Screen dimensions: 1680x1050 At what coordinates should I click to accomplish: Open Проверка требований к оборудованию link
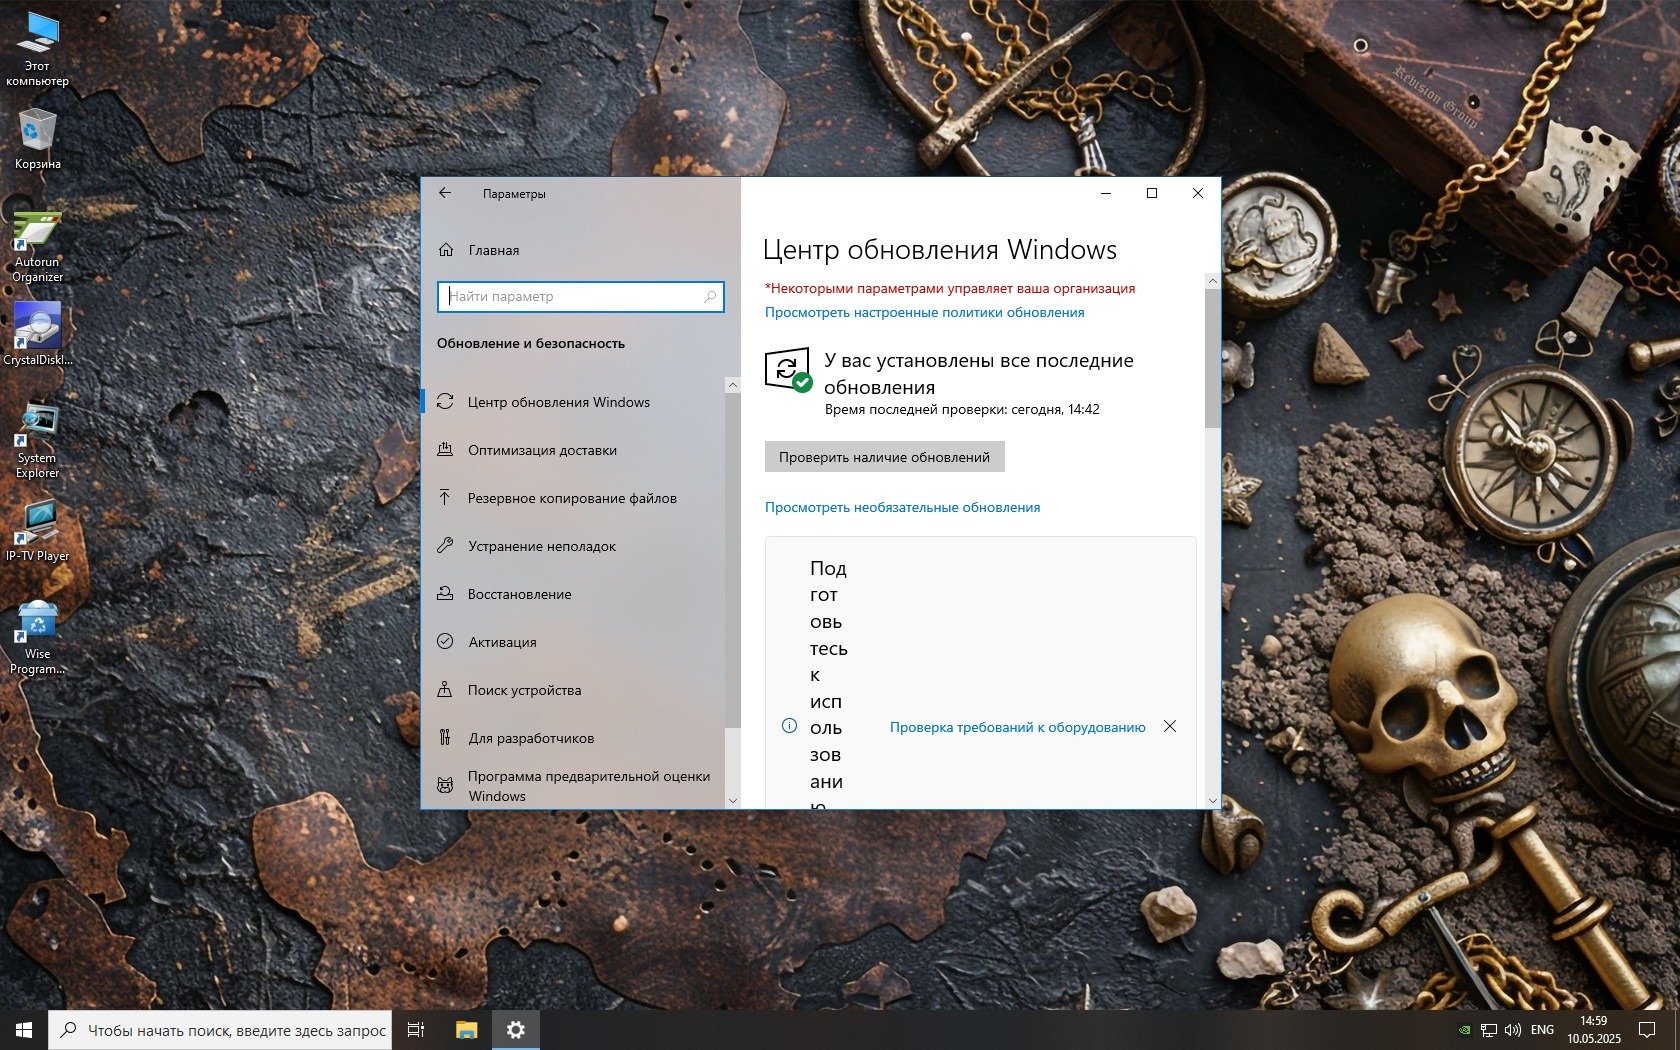click(1017, 727)
